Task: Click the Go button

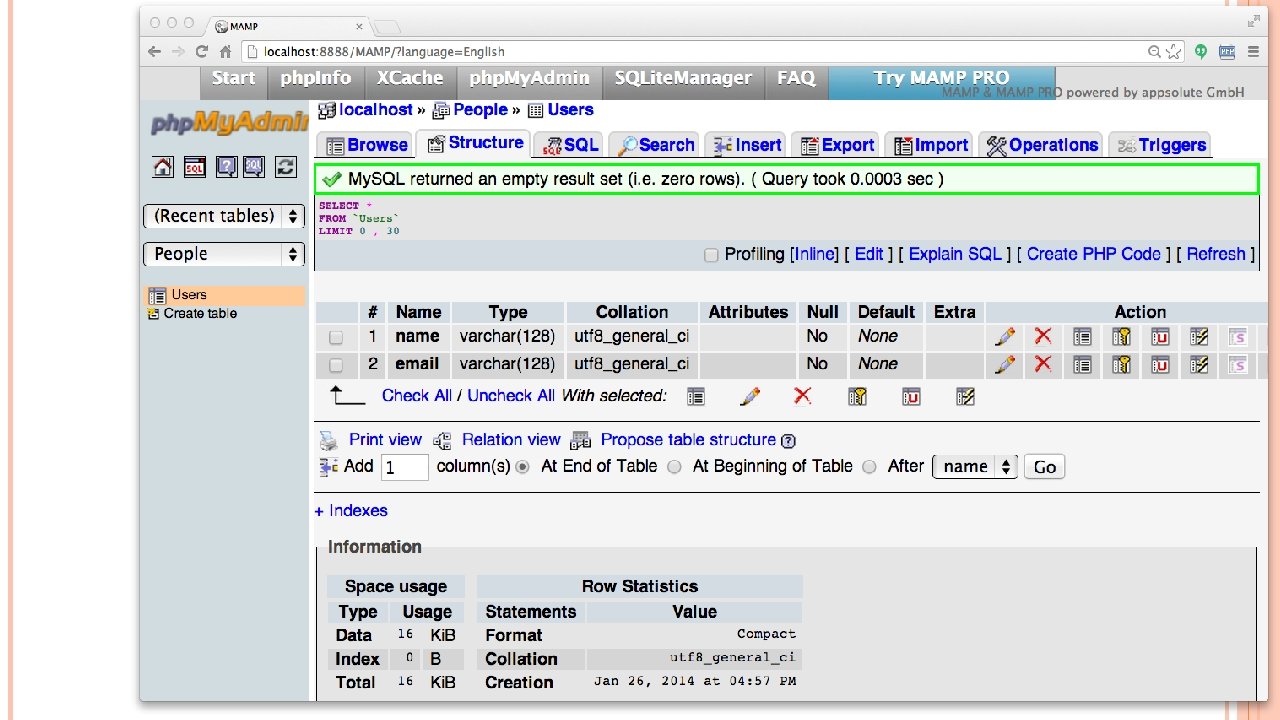Action: point(1045,467)
